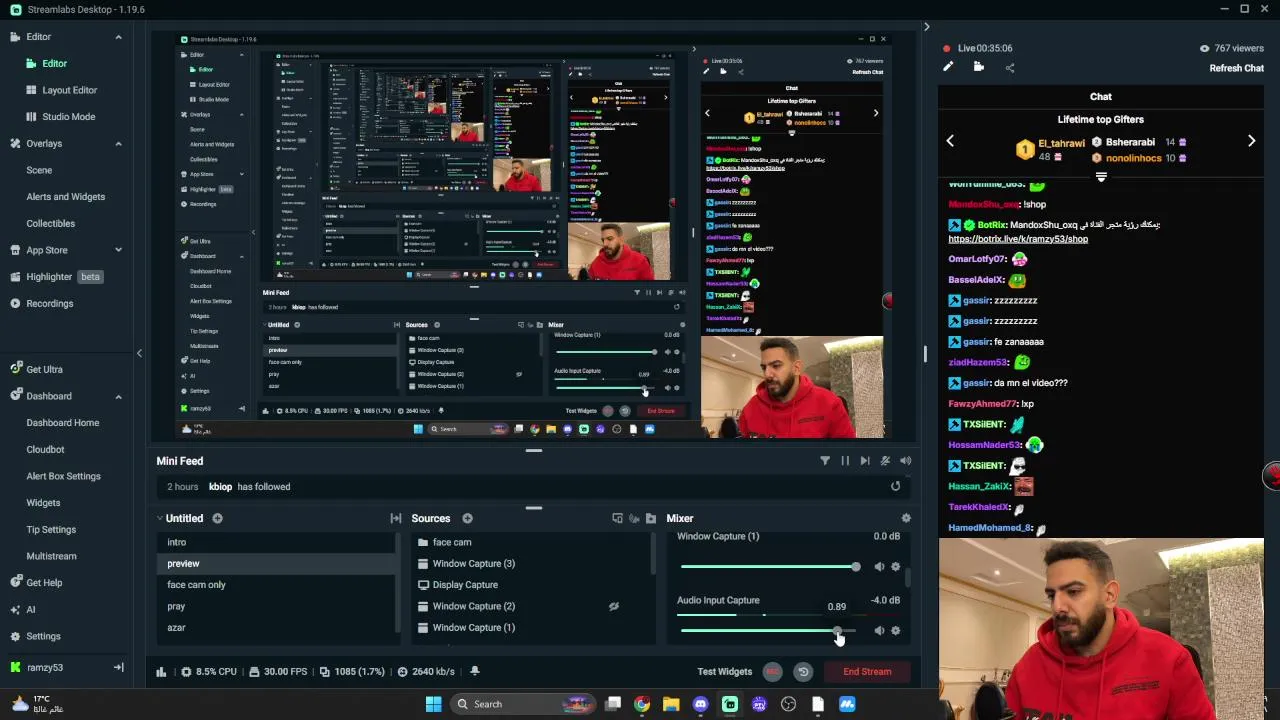The height and width of the screenshot is (720, 1280).
Task: Open the botrix.live shop link in chat
Action: 1018,239
